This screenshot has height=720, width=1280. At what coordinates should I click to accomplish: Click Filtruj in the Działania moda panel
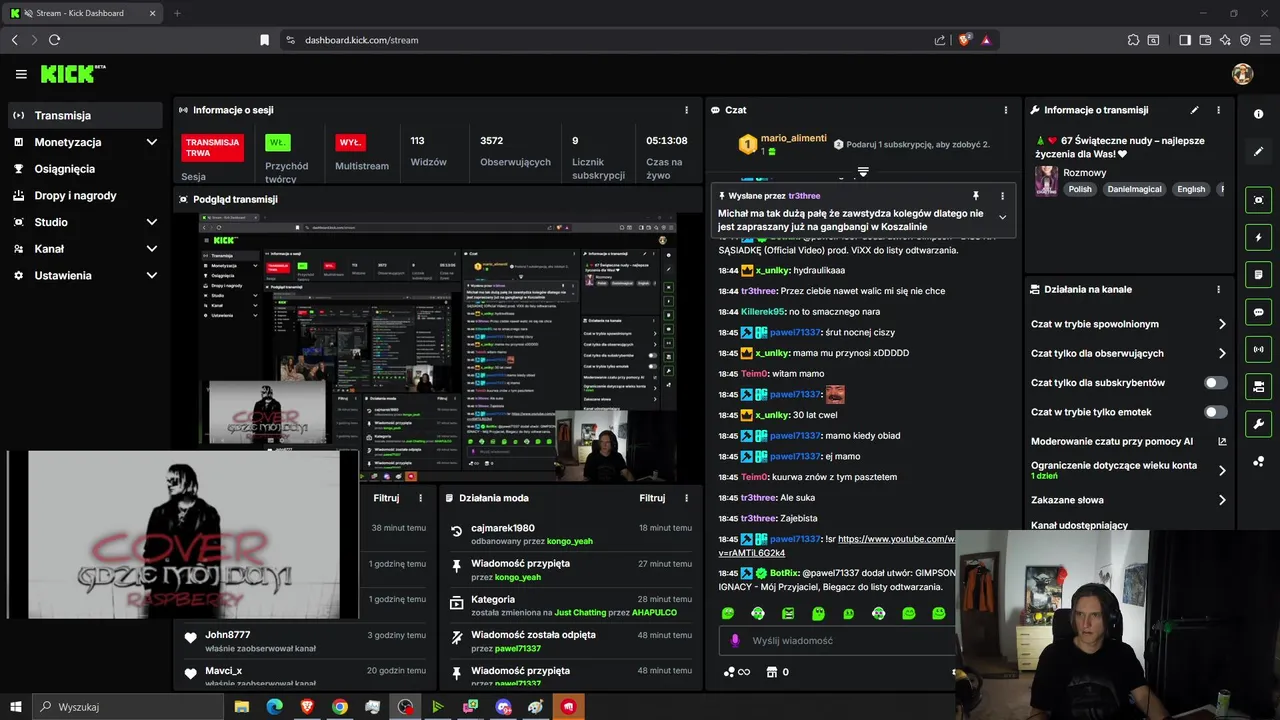coord(652,498)
